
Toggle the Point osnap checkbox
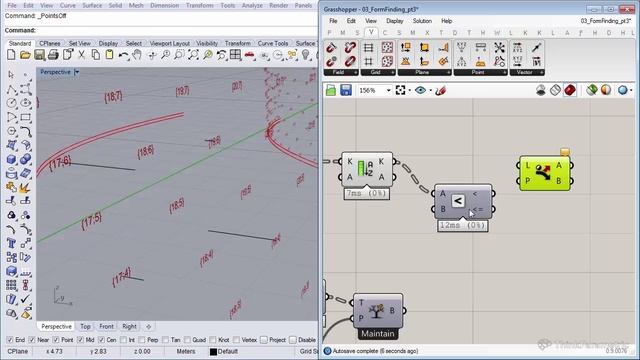56,340
